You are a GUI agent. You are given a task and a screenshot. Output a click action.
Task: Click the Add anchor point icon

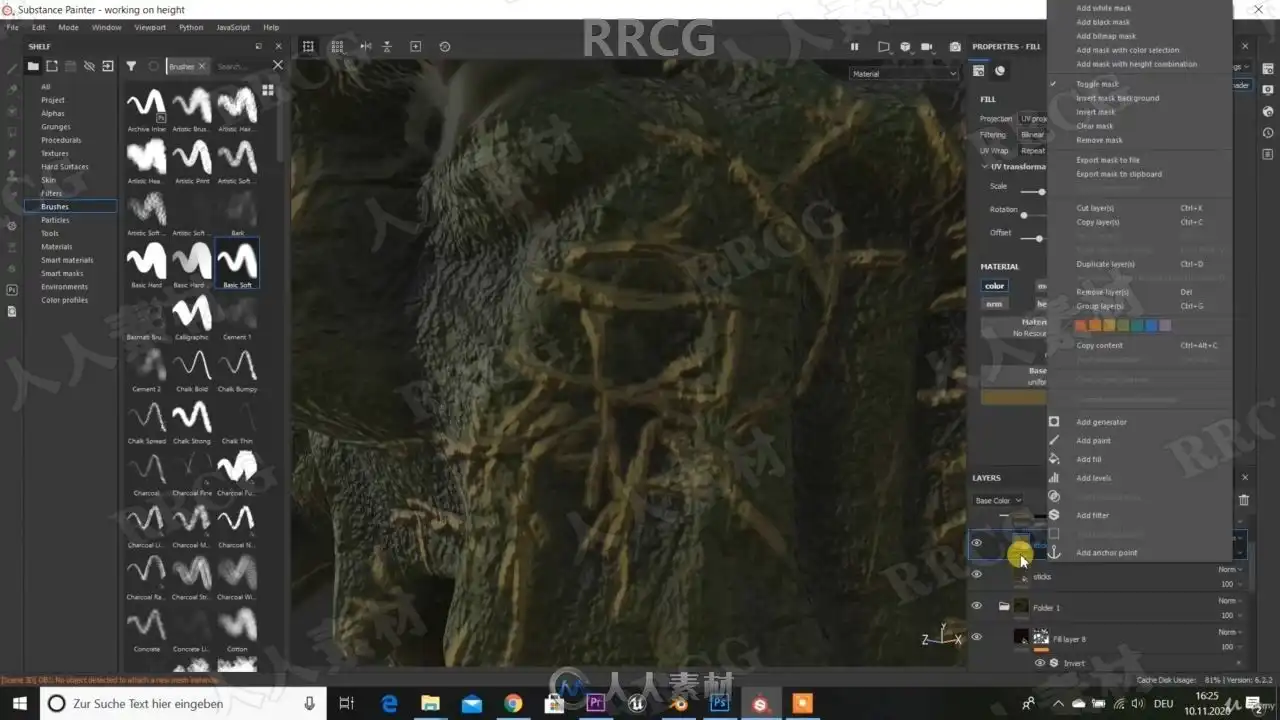pyautogui.click(x=1054, y=553)
